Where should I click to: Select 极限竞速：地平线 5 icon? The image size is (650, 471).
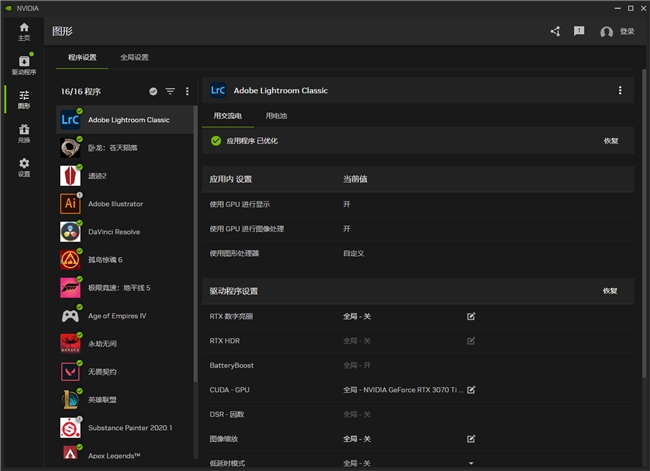pos(70,288)
